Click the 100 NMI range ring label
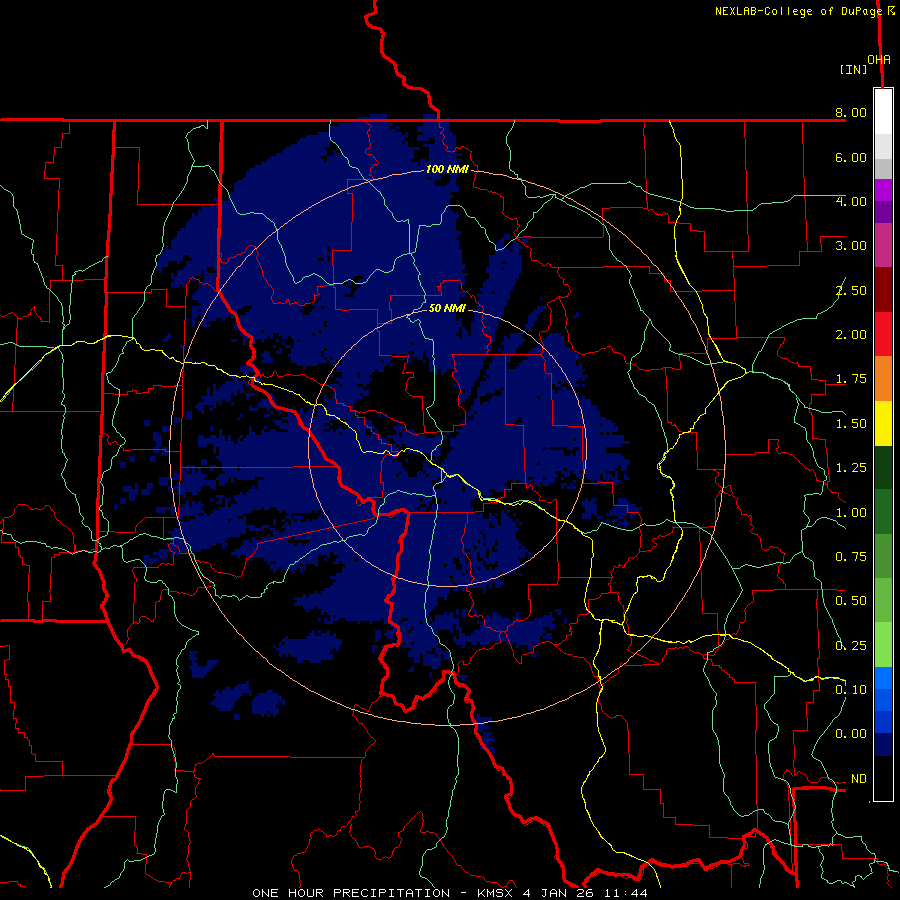This screenshot has width=900, height=900. pyautogui.click(x=447, y=169)
